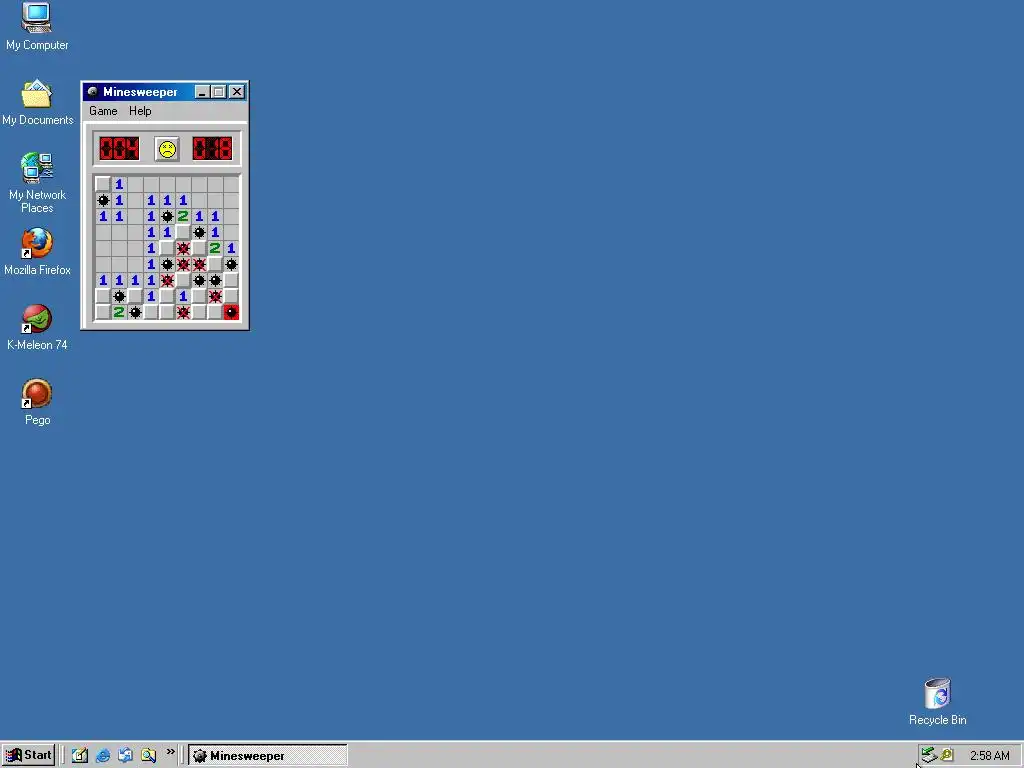Click the sad face new game button
Image resolution: width=1024 pixels, height=768 pixels.
pyautogui.click(x=167, y=149)
